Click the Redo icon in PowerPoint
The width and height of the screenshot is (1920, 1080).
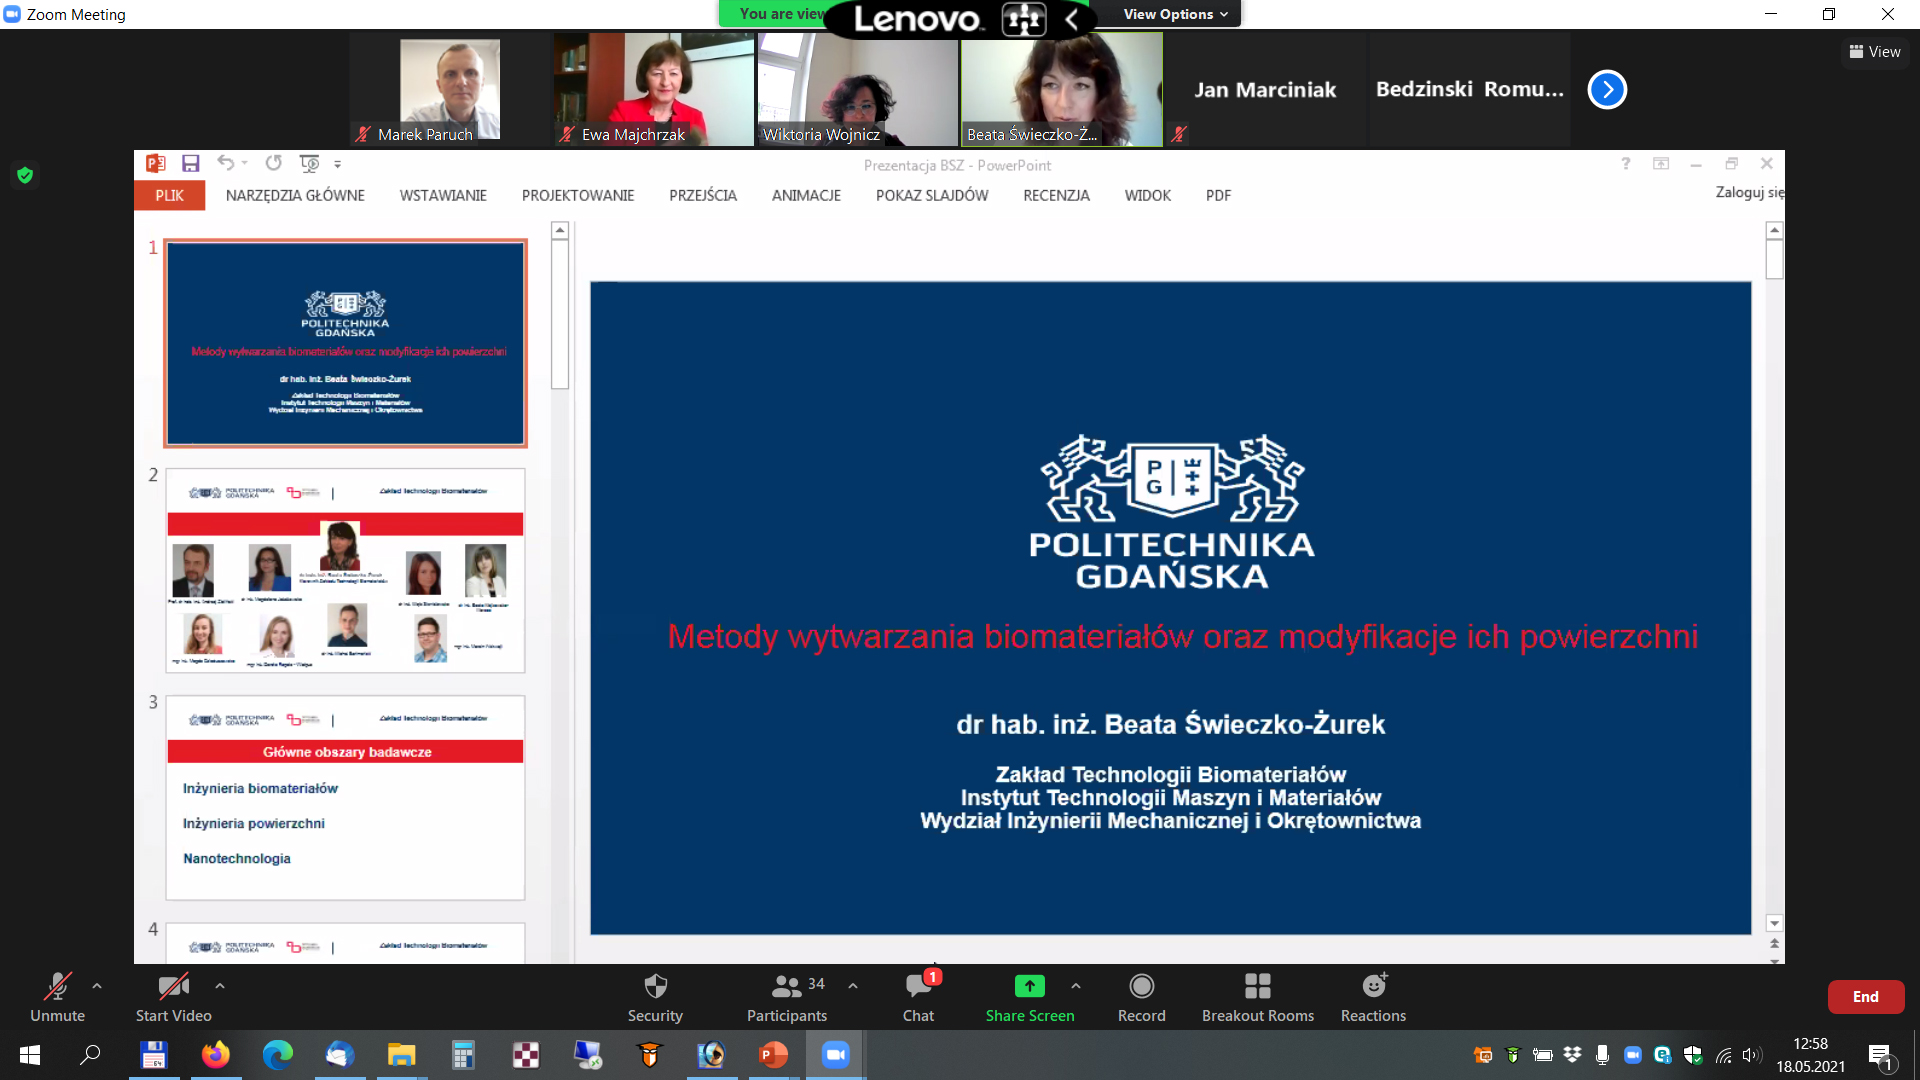coord(273,163)
